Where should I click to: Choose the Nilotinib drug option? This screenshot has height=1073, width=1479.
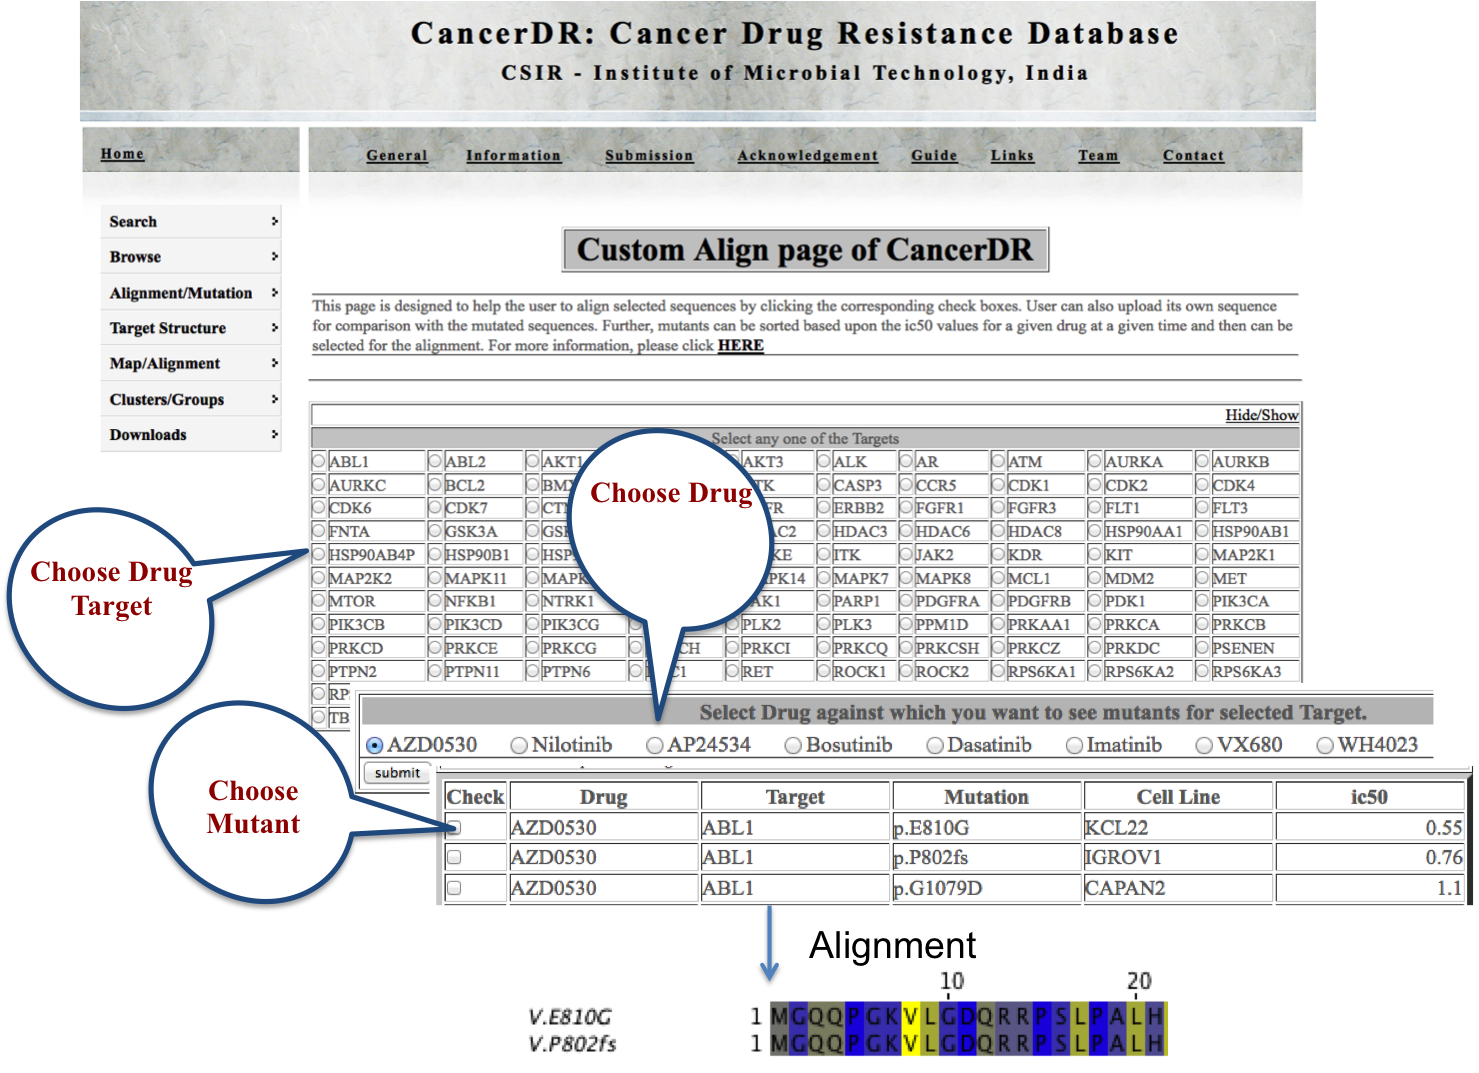coord(519,745)
